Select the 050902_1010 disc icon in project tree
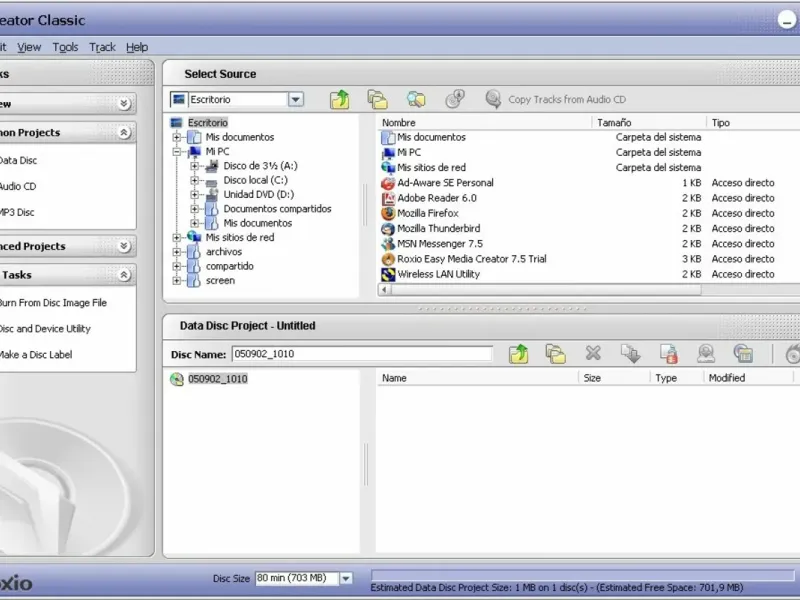800x600 pixels. click(x=177, y=379)
